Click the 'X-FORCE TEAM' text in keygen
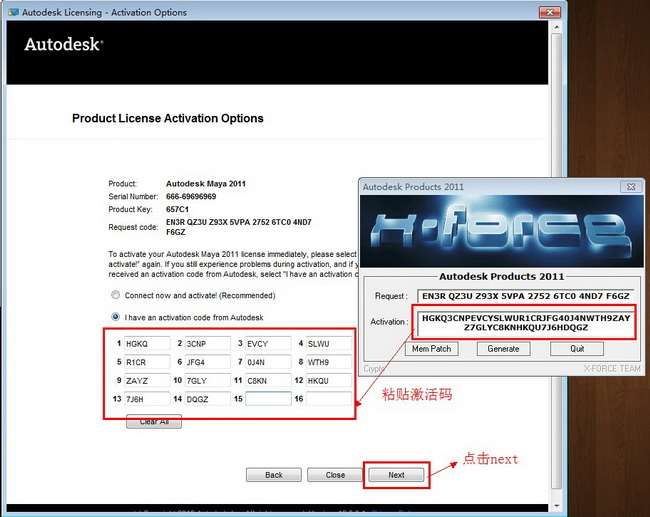Viewport: 650px width, 517px height. [x=612, y=369]
